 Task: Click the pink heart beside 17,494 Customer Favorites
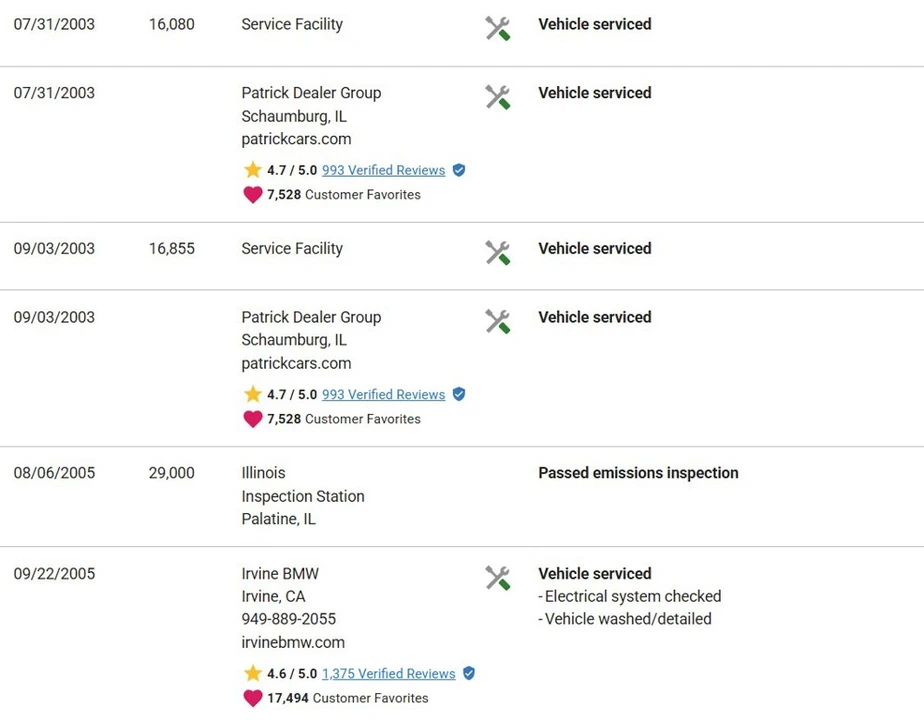253,698
